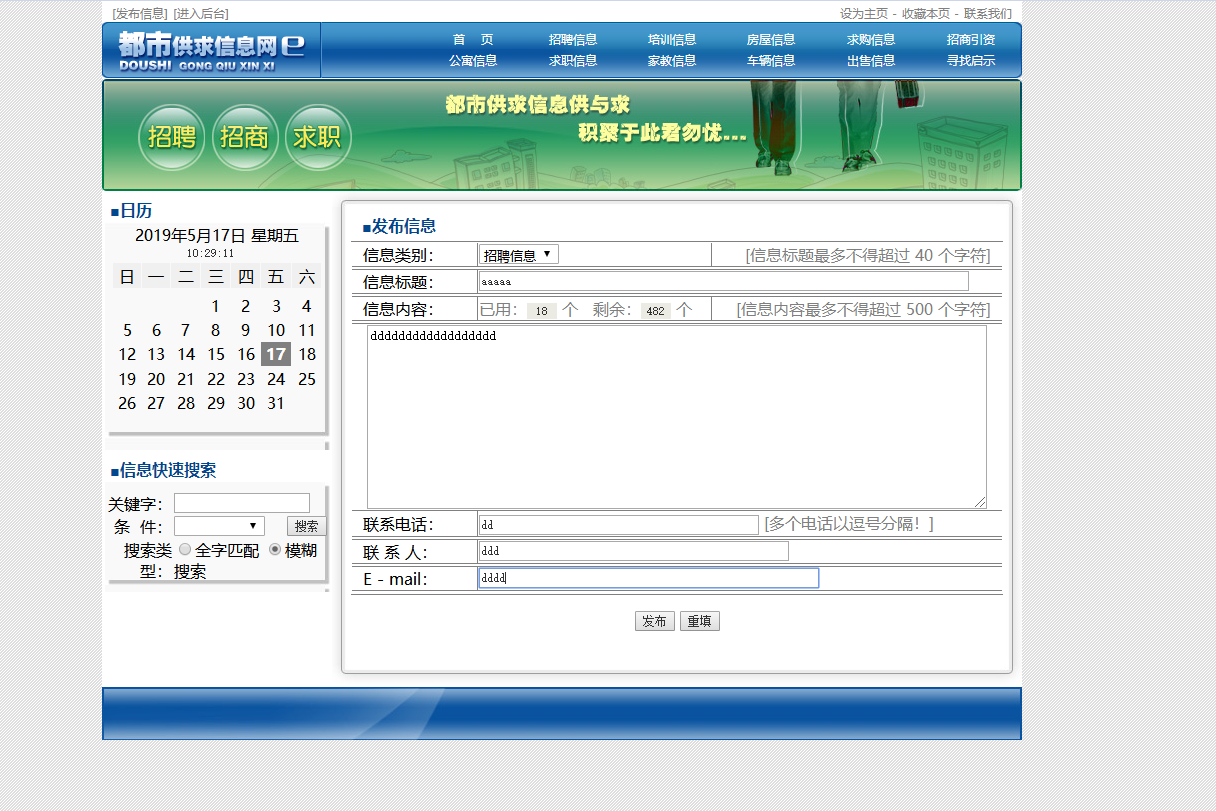Viewport: 1216px width, 811px height.
Task: Select day 17 in the calendar
Action: 276,354
